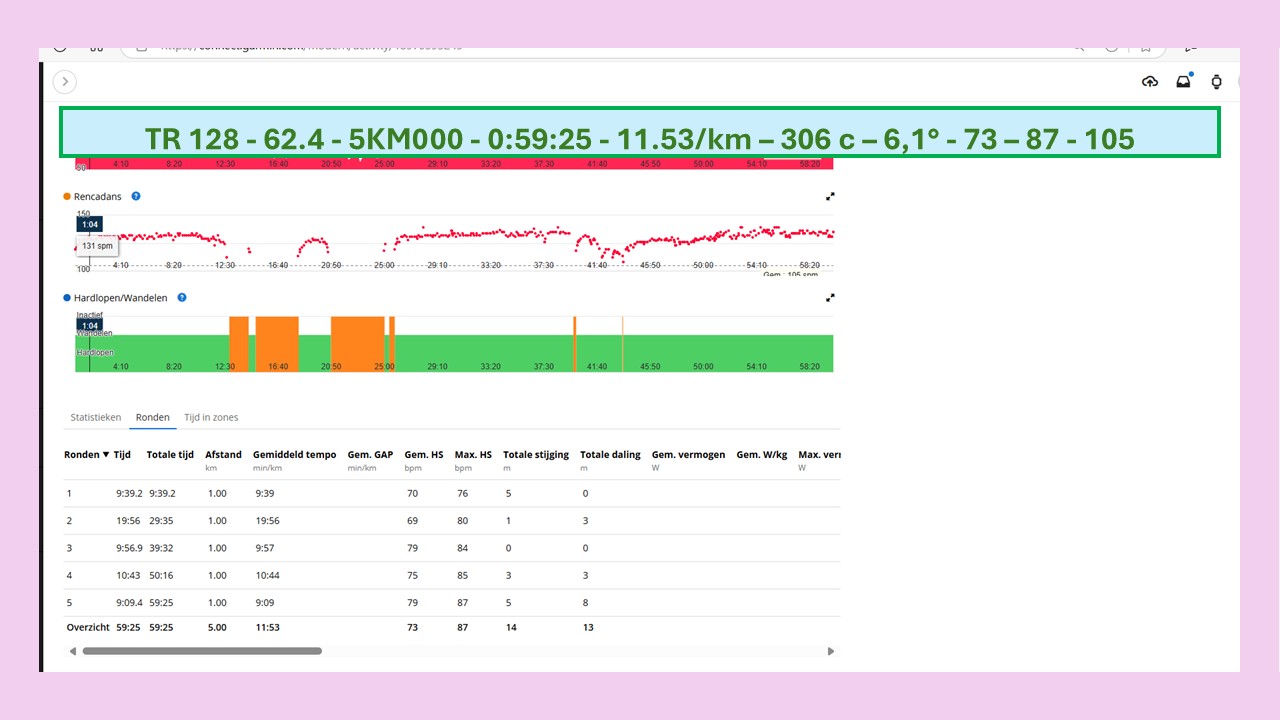Click the Hardlopen/Wandelen chart title label
Viewport: 1280px width, 720px height.
(x=121, y=297)
